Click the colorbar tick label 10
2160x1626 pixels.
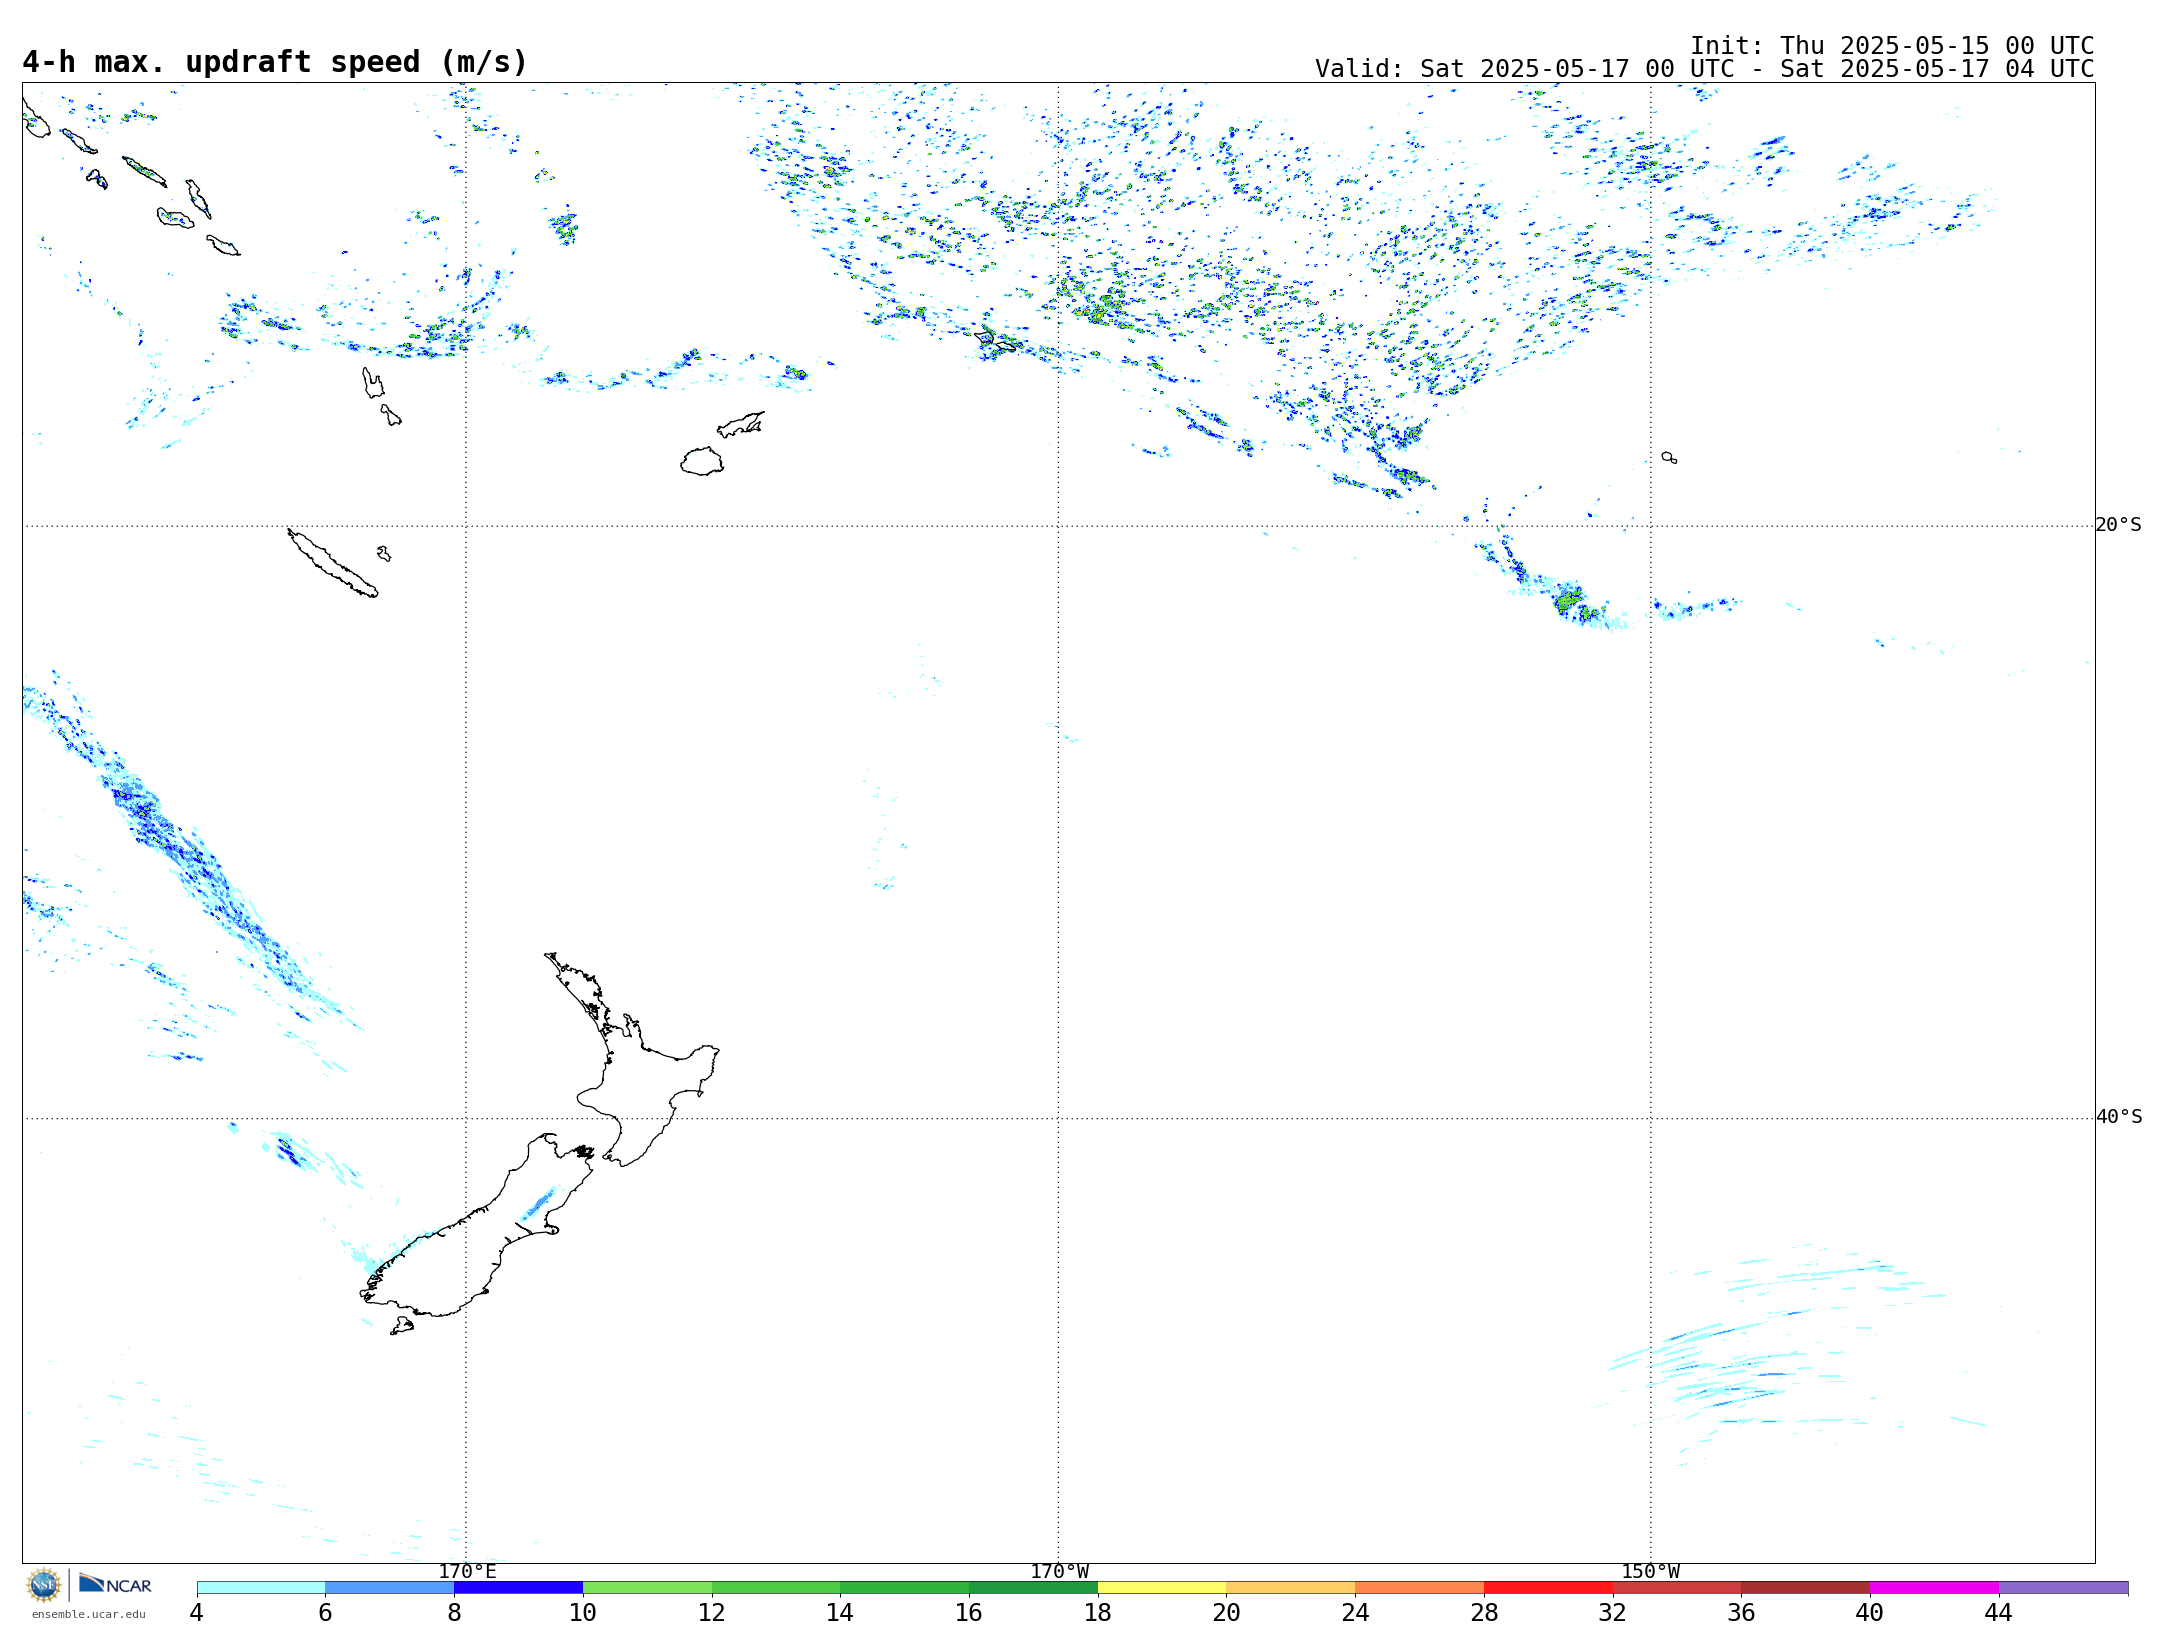(x=583, y=1613)
